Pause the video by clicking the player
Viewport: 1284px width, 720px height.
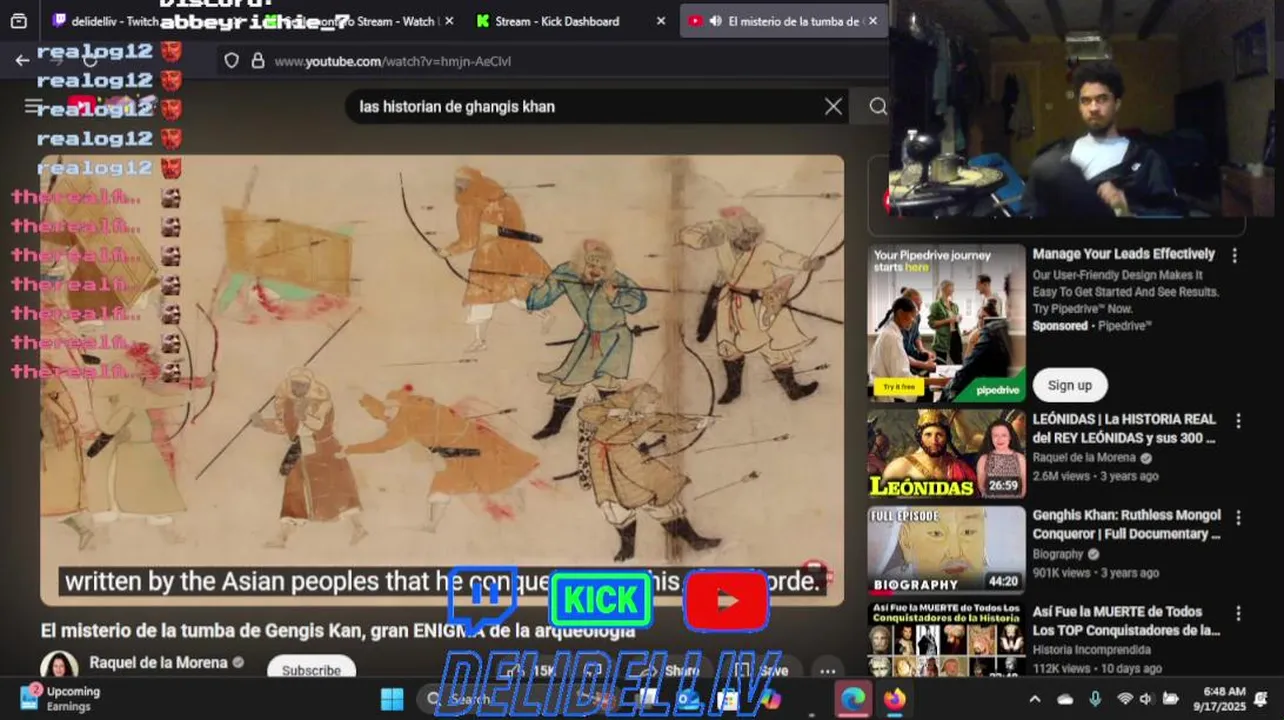click(x=442, y=380)
